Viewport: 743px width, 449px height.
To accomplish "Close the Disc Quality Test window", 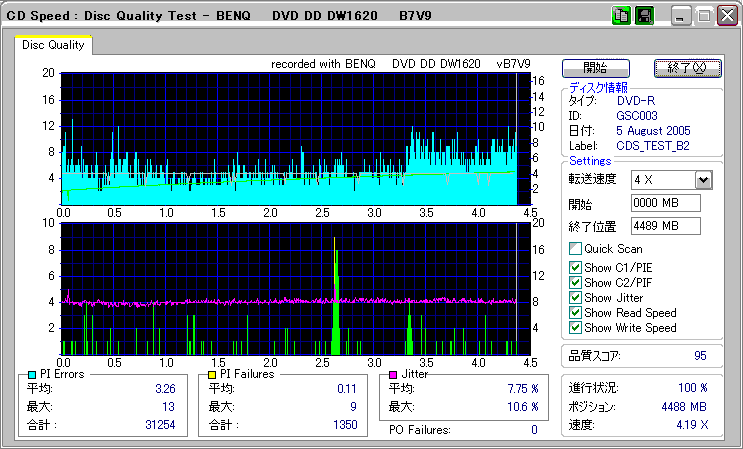I will [727, 16].
